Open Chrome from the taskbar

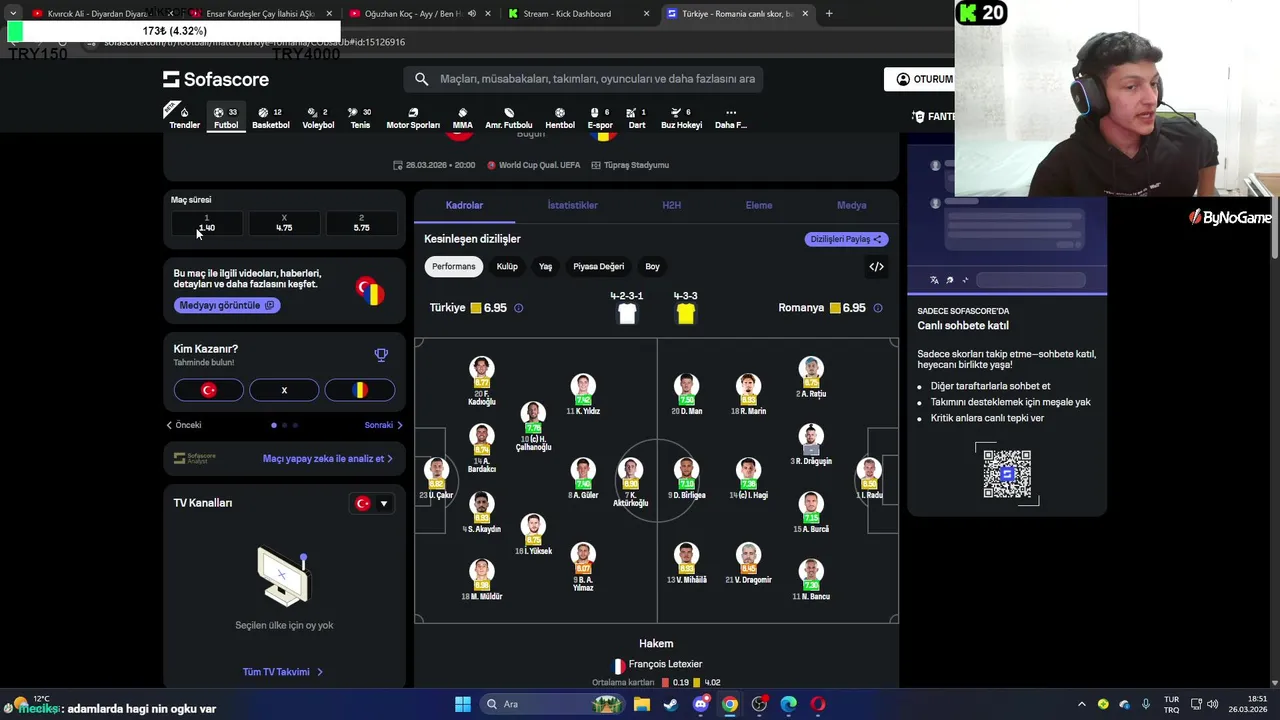pos(730,704)
